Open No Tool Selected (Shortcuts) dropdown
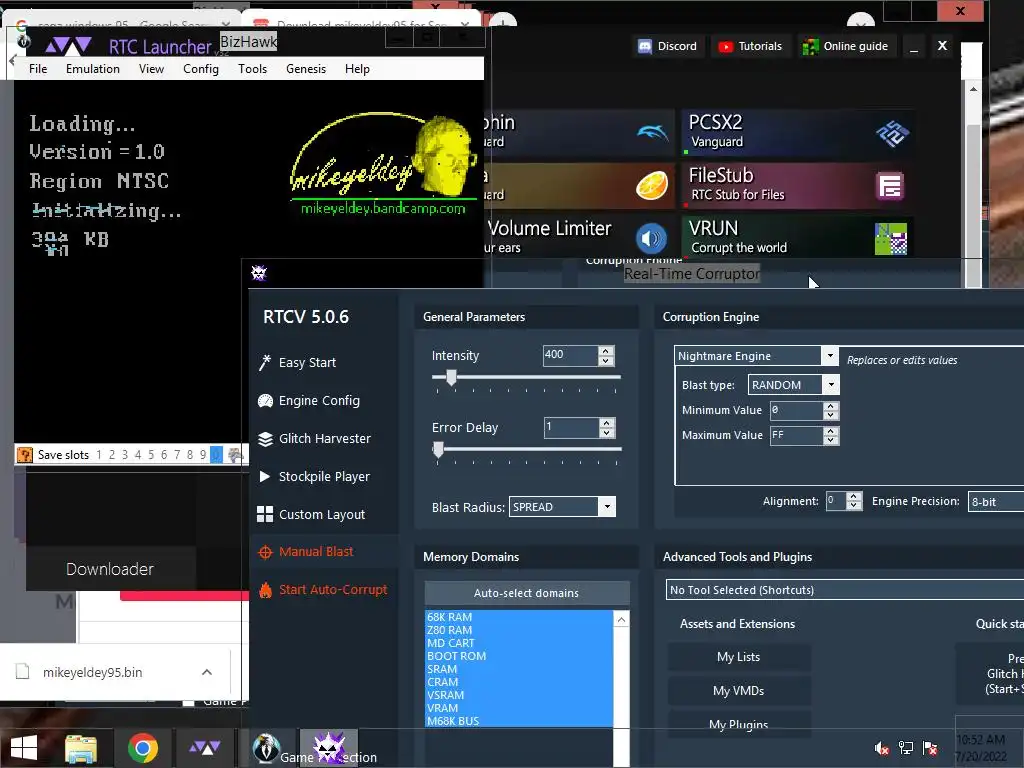 coord(844,590)
